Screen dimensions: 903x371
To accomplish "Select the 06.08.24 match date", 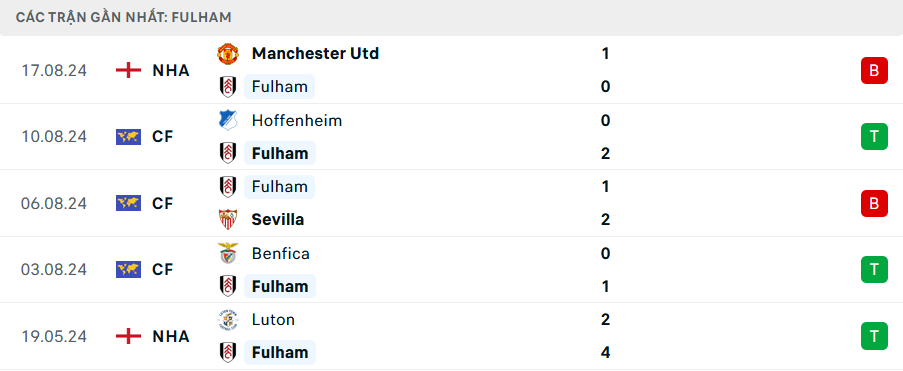I will pos(54,203).
